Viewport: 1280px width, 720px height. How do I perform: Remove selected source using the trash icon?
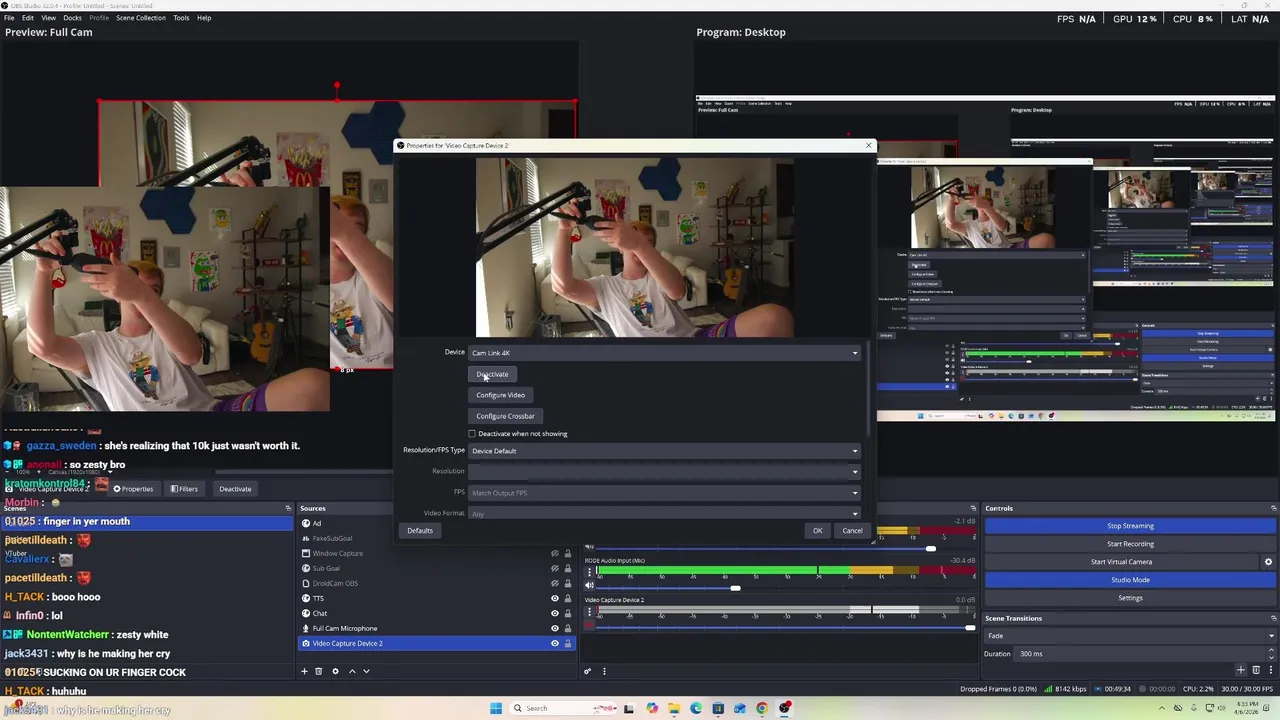319,671
